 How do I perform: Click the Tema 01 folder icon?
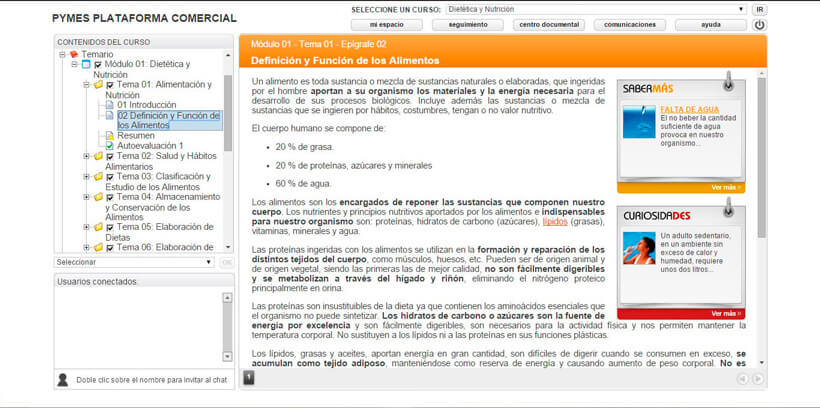98,85
